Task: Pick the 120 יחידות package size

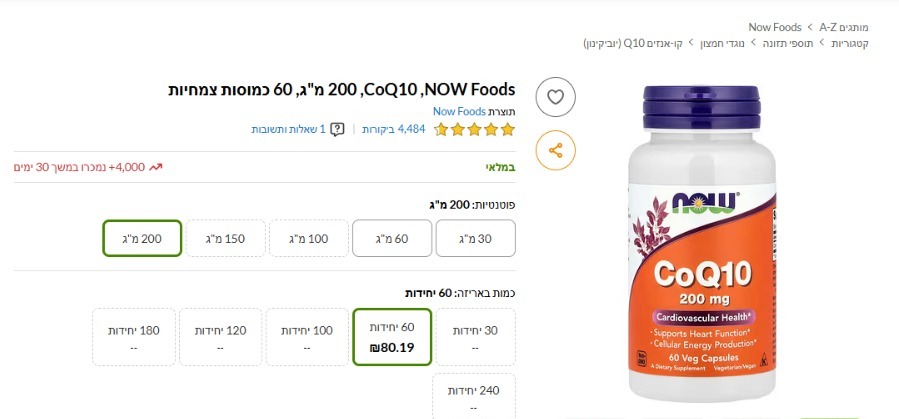Action: 221,337
